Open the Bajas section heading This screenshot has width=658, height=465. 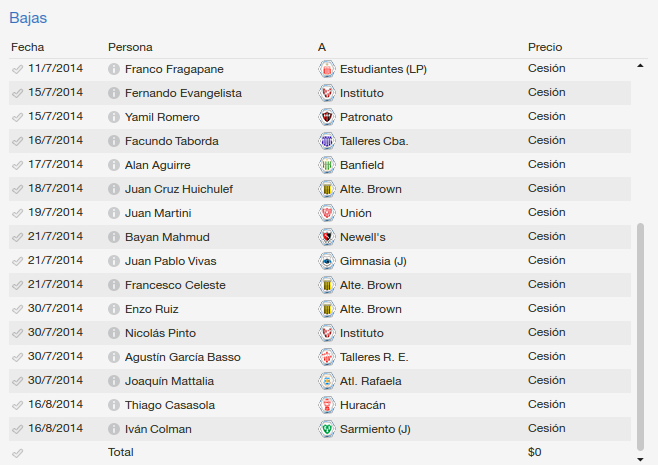[28, 18]
